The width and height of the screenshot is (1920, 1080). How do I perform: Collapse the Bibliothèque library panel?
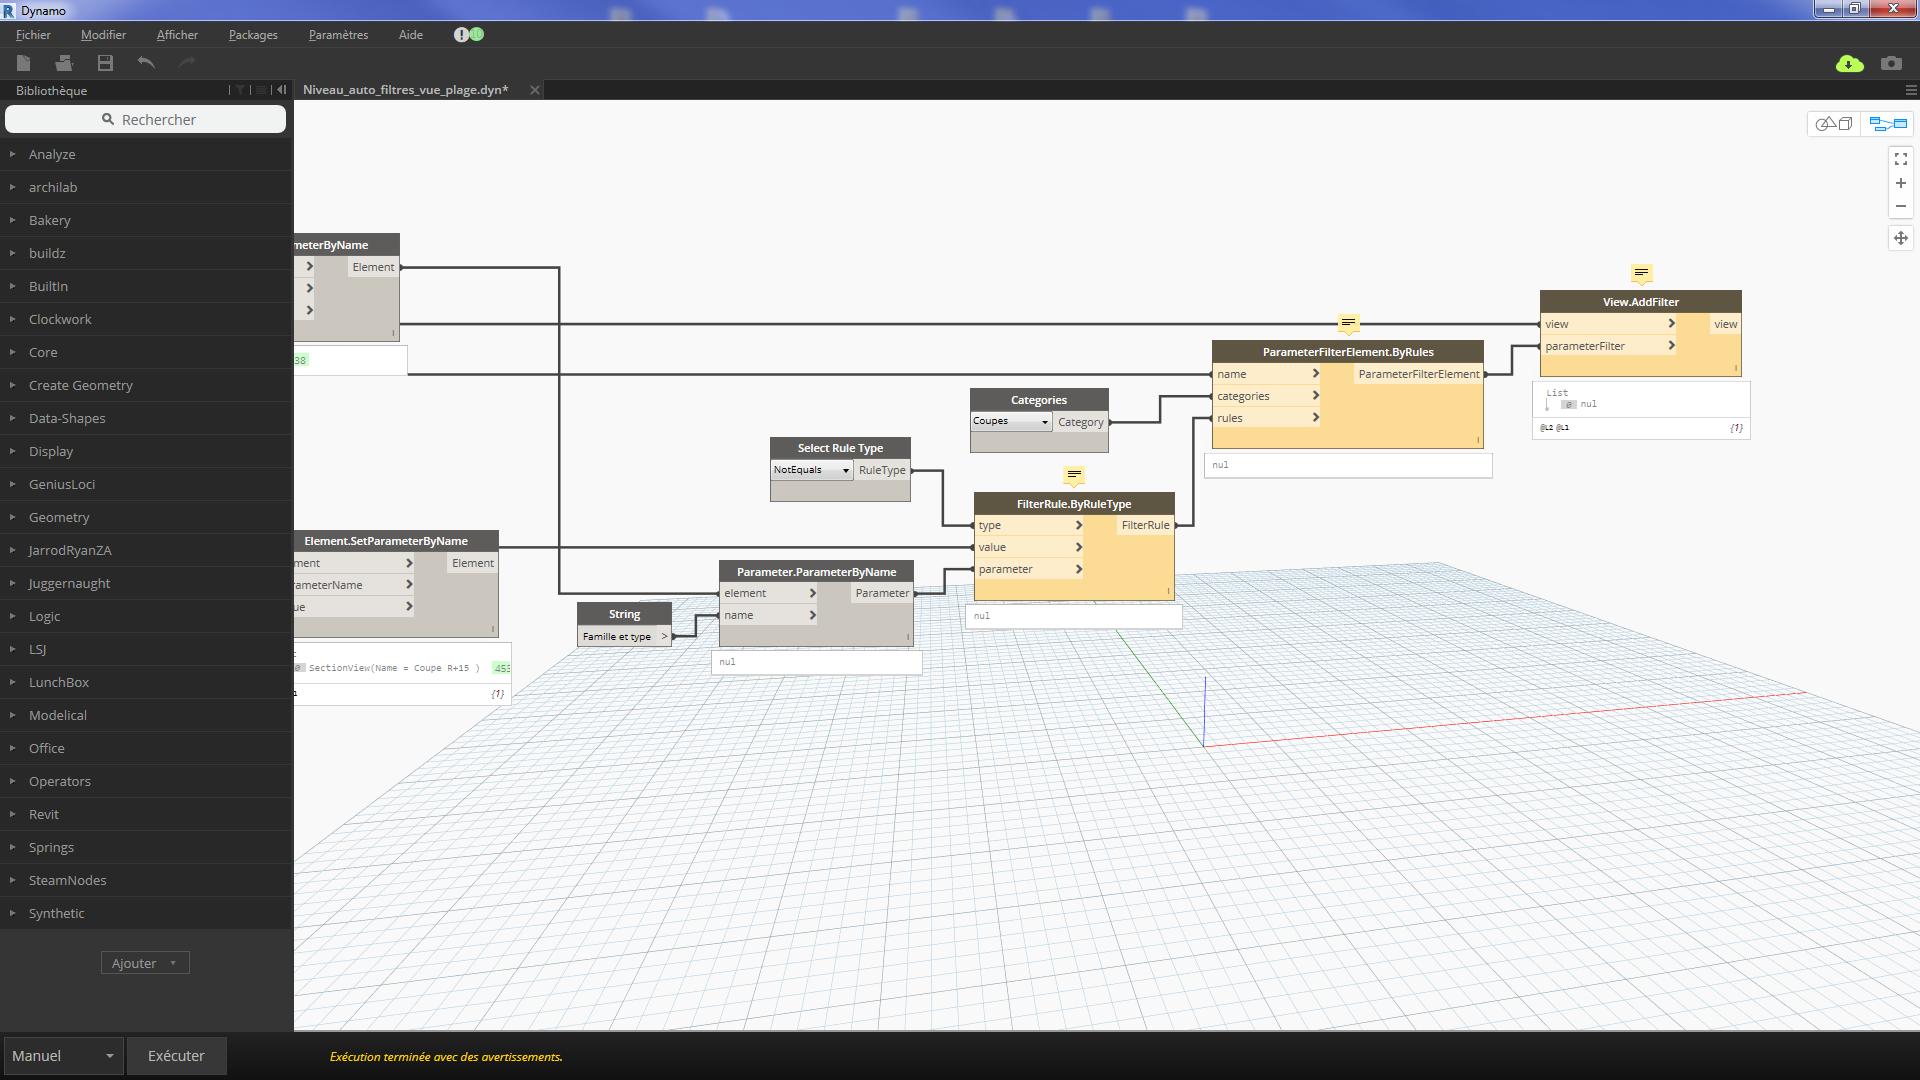click(x=282, y=90)
